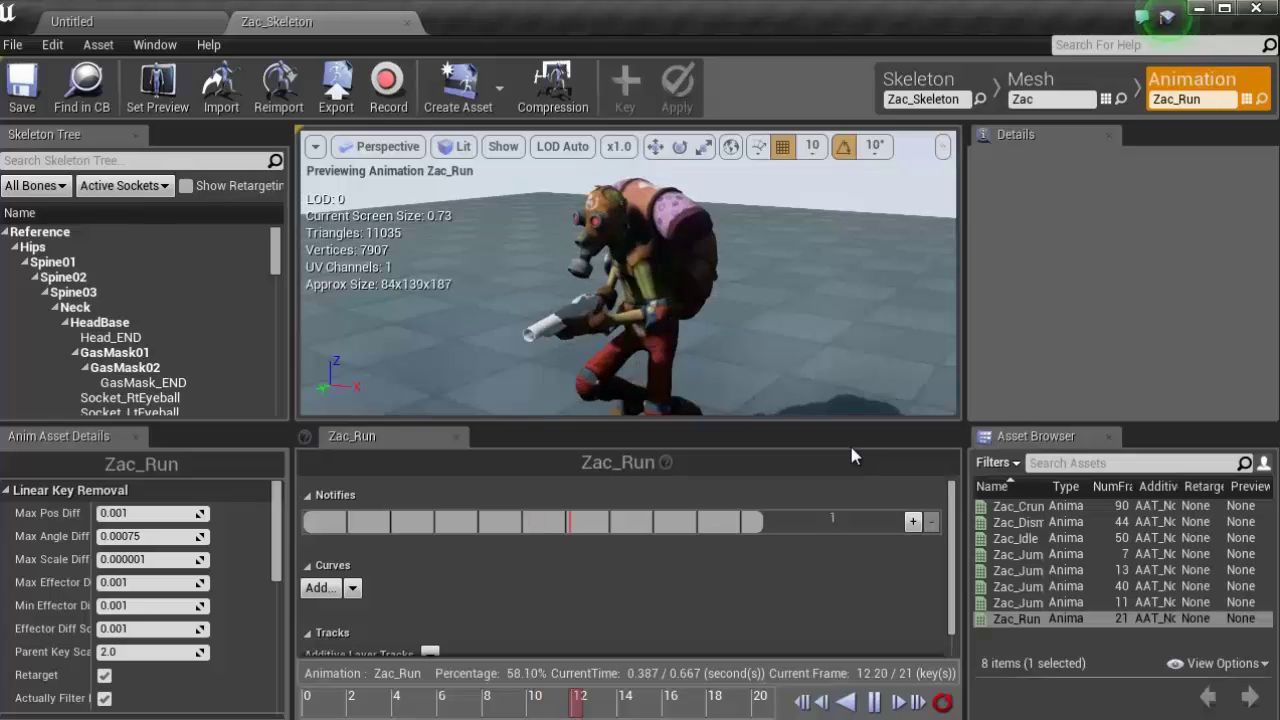
Task: Toggle world coordinate space globe icon
Action: pyautogui.click(x=732, y=147)
